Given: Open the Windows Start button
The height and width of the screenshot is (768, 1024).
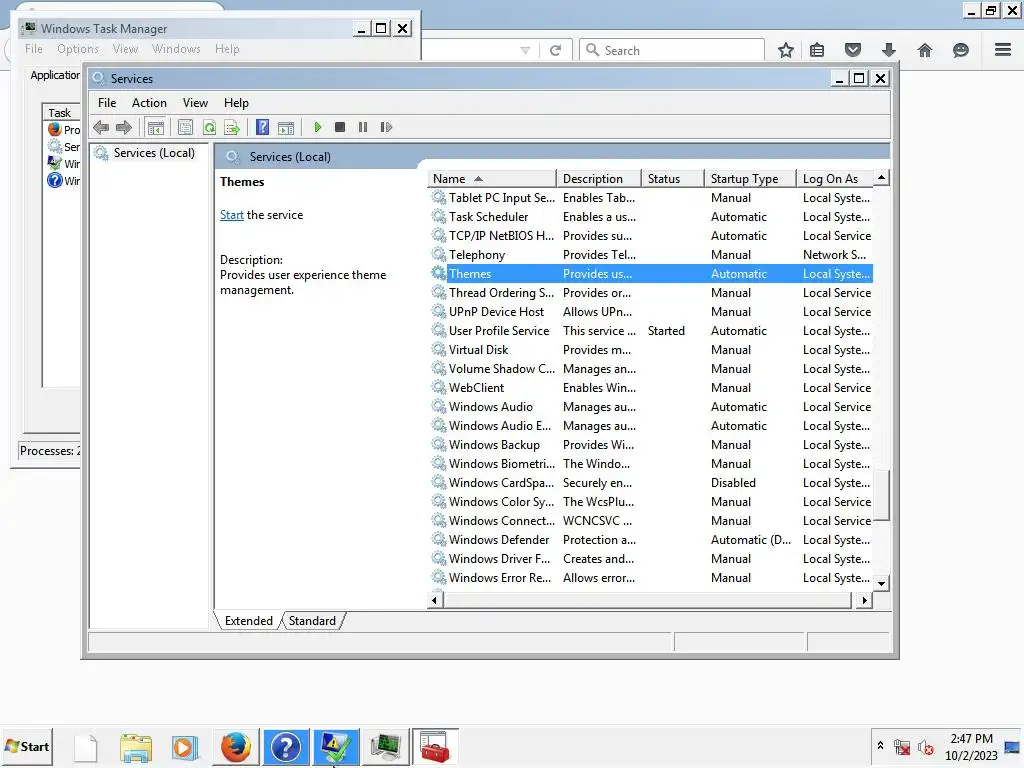Looking at the screenshot, I should pyautogui.click(x=27, y=746).
